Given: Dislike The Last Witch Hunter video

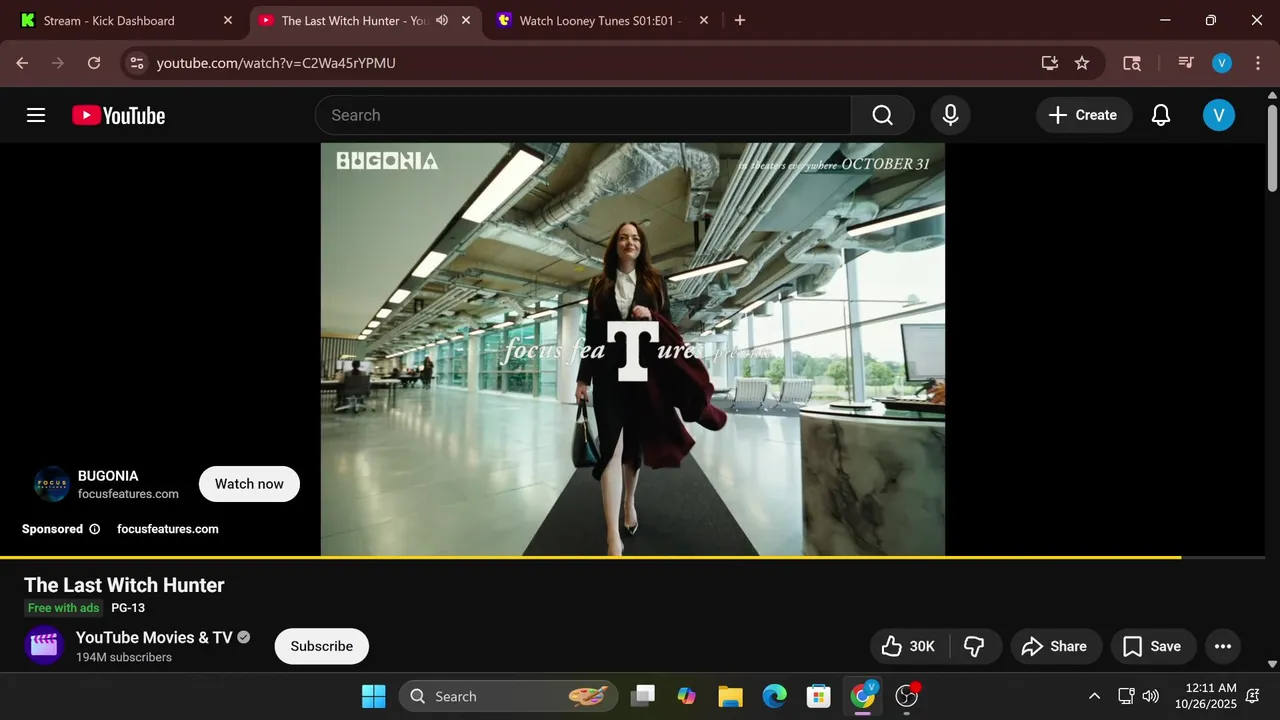Looking at the screenshot, I should [974, 646].
